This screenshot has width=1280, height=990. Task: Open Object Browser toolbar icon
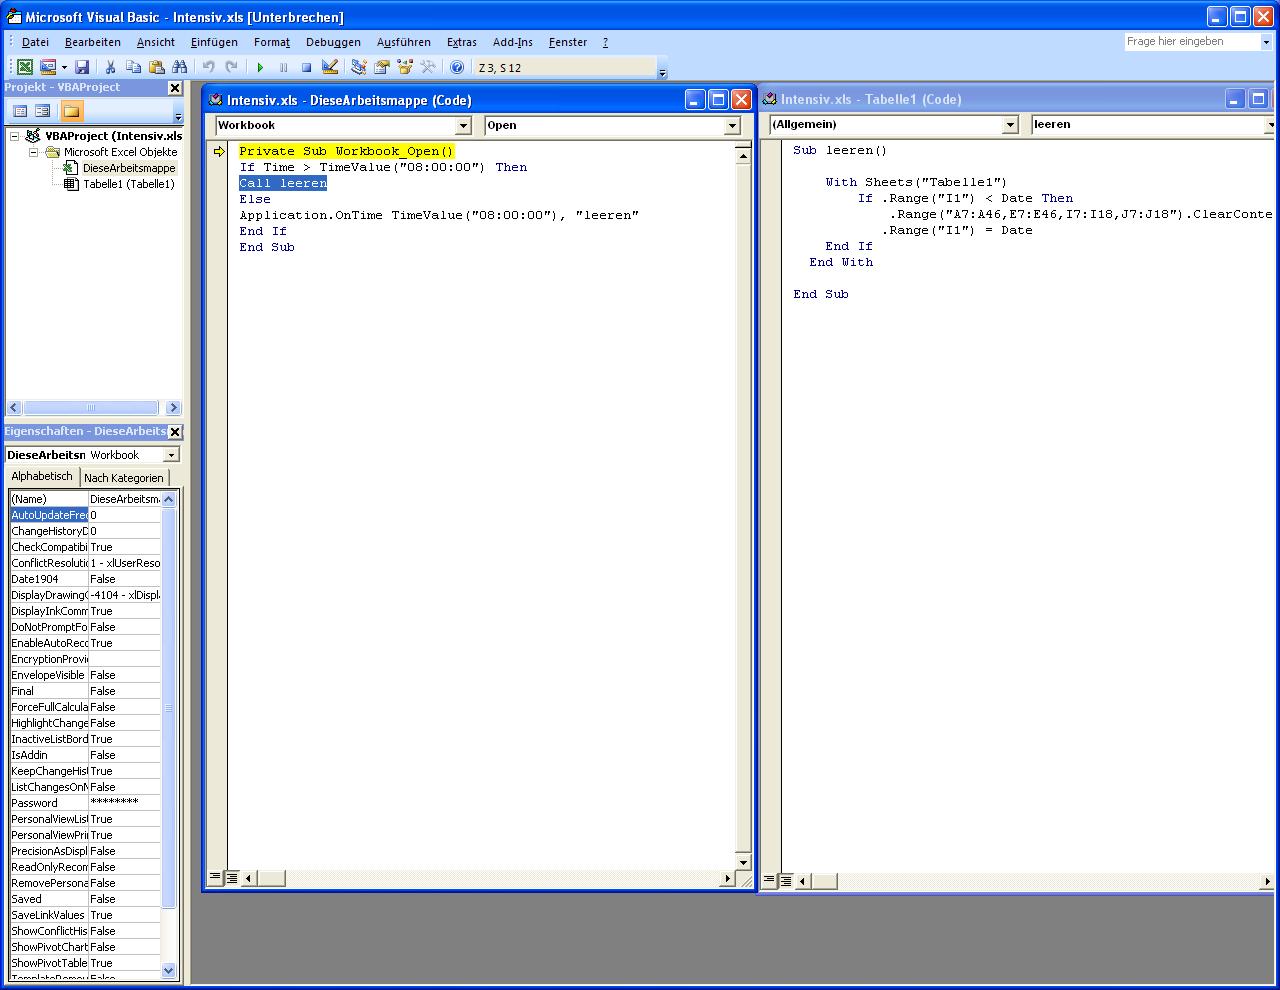[x=404, y=67]
